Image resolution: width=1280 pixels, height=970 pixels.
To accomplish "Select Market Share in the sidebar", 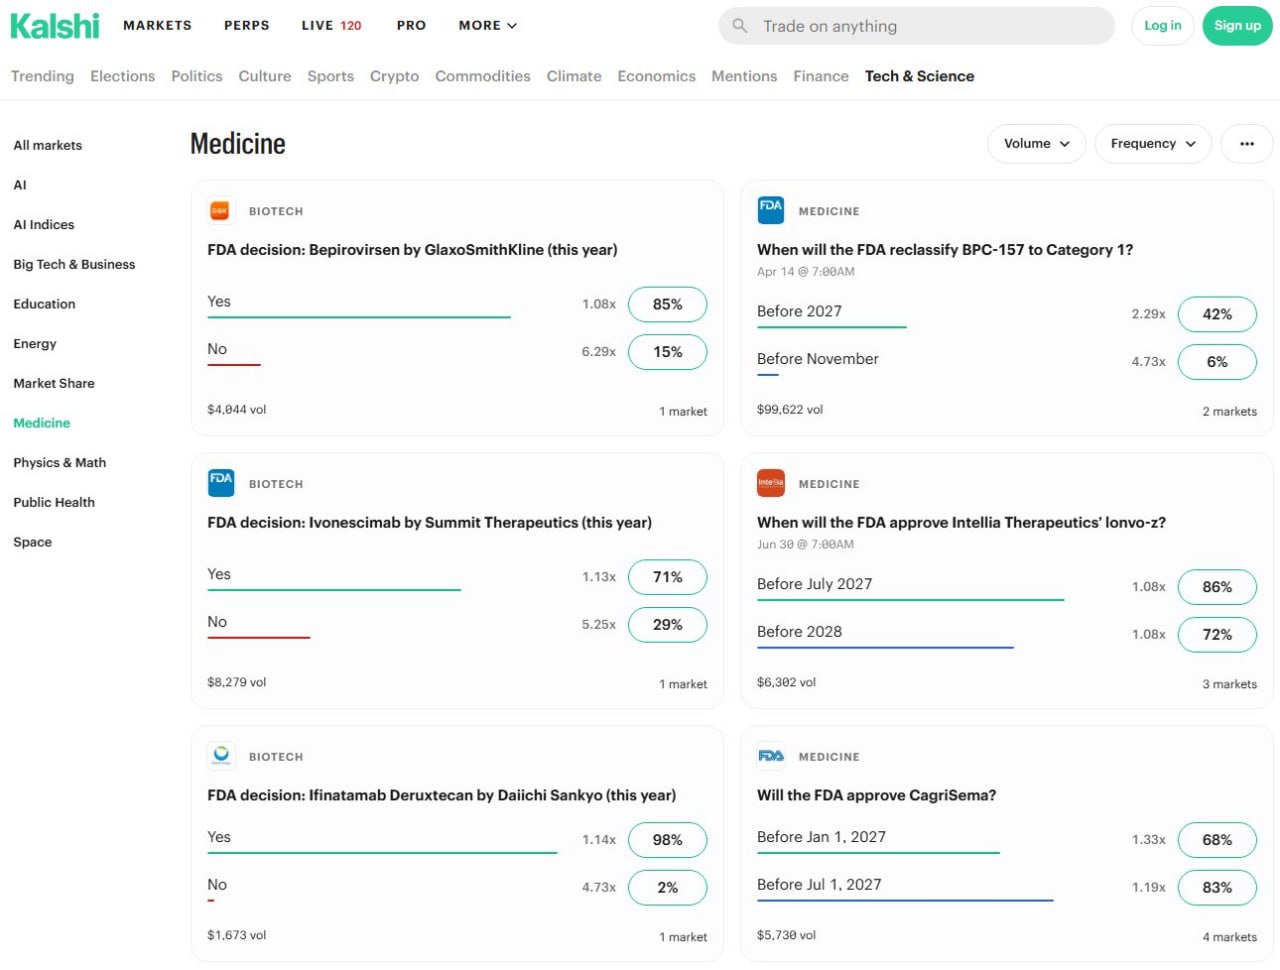I will (x=54, y=383).
